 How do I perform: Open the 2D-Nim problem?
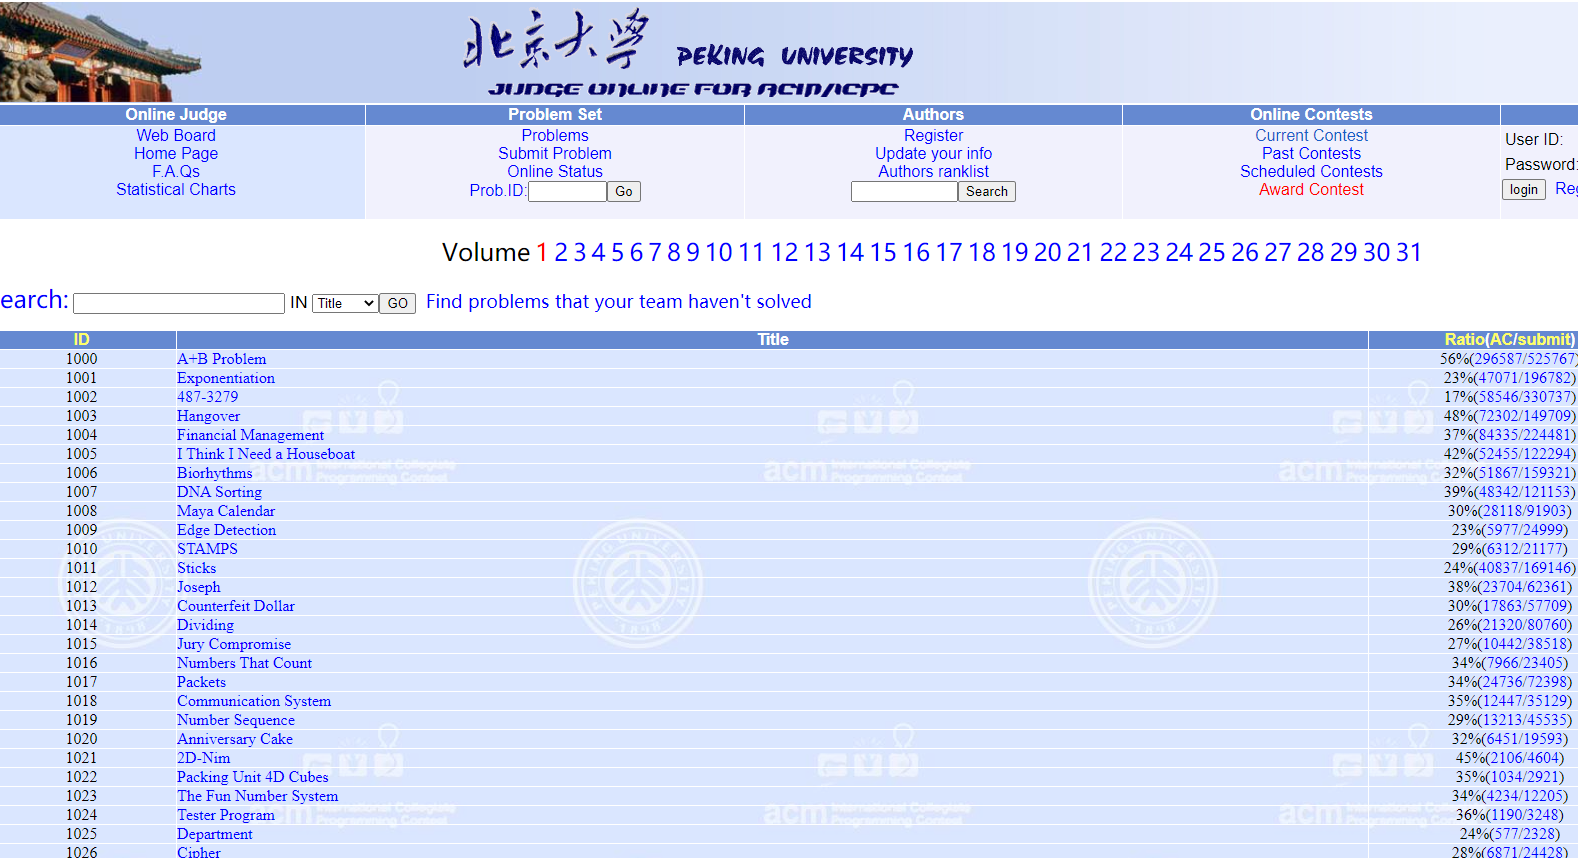point(204,758)
